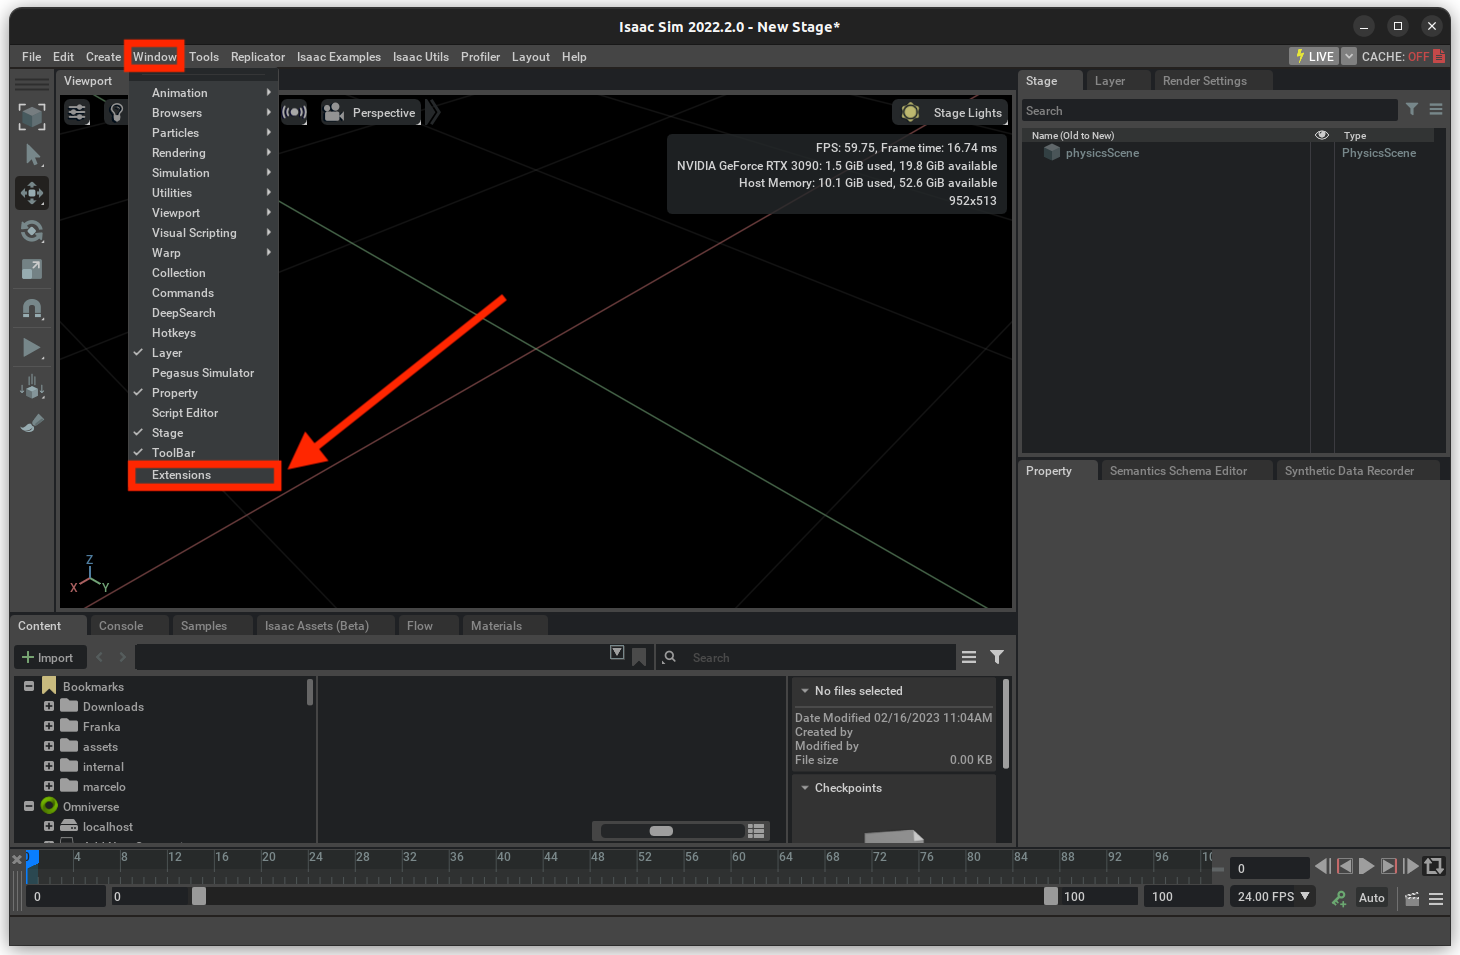
Task: Open the stage search filter icon
Action: [x=1411, y=110]
